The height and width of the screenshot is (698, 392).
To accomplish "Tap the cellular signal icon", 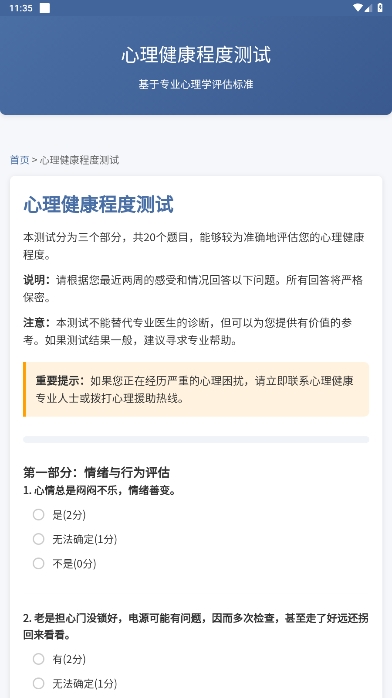I will [x=368, y=8].
